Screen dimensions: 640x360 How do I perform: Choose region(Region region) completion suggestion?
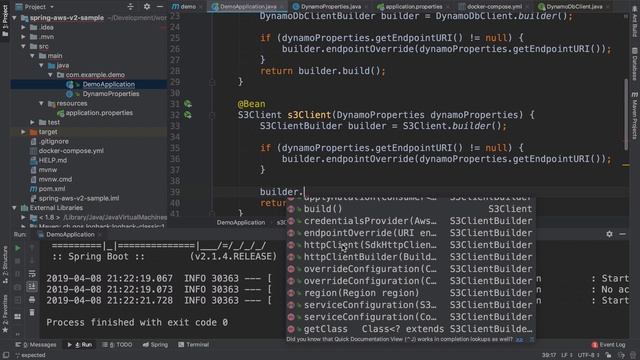[x=411, y=293]
